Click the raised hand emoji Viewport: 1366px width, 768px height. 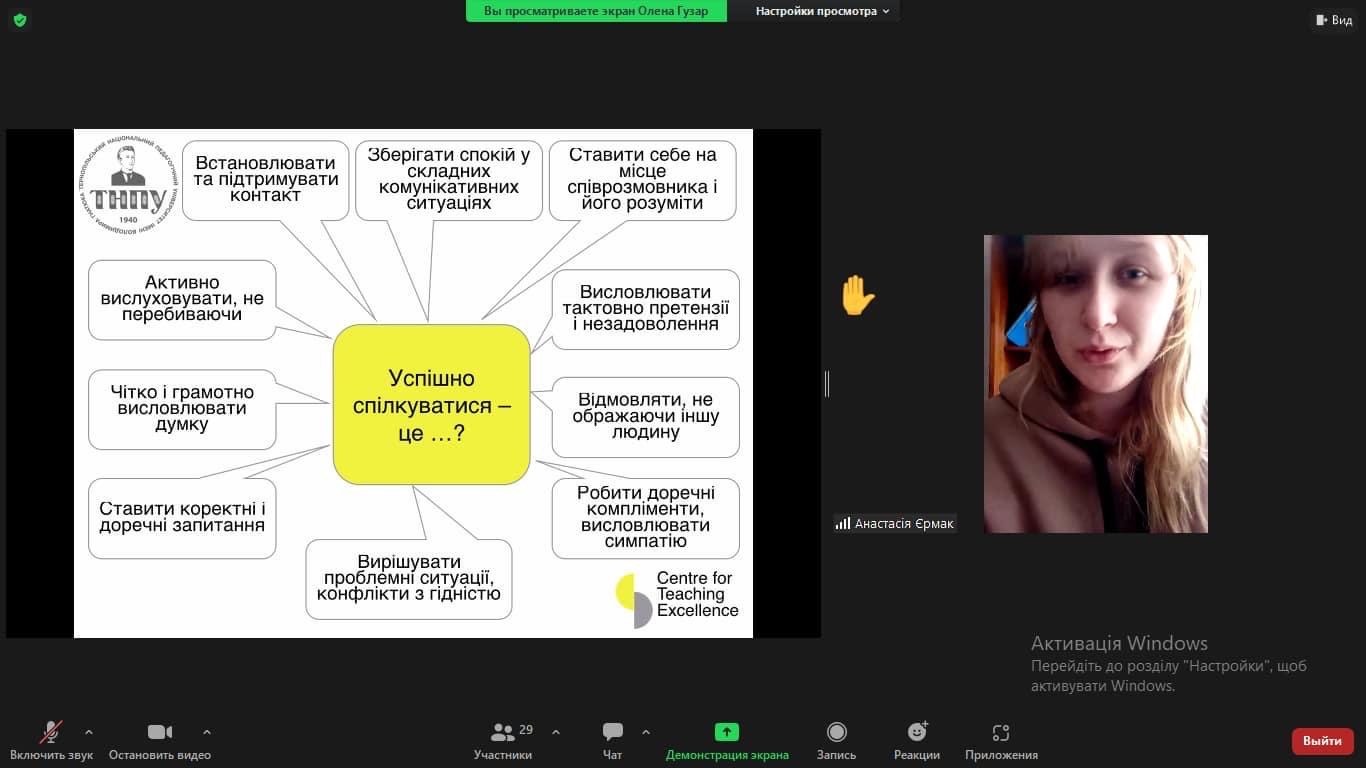(857, 296)
